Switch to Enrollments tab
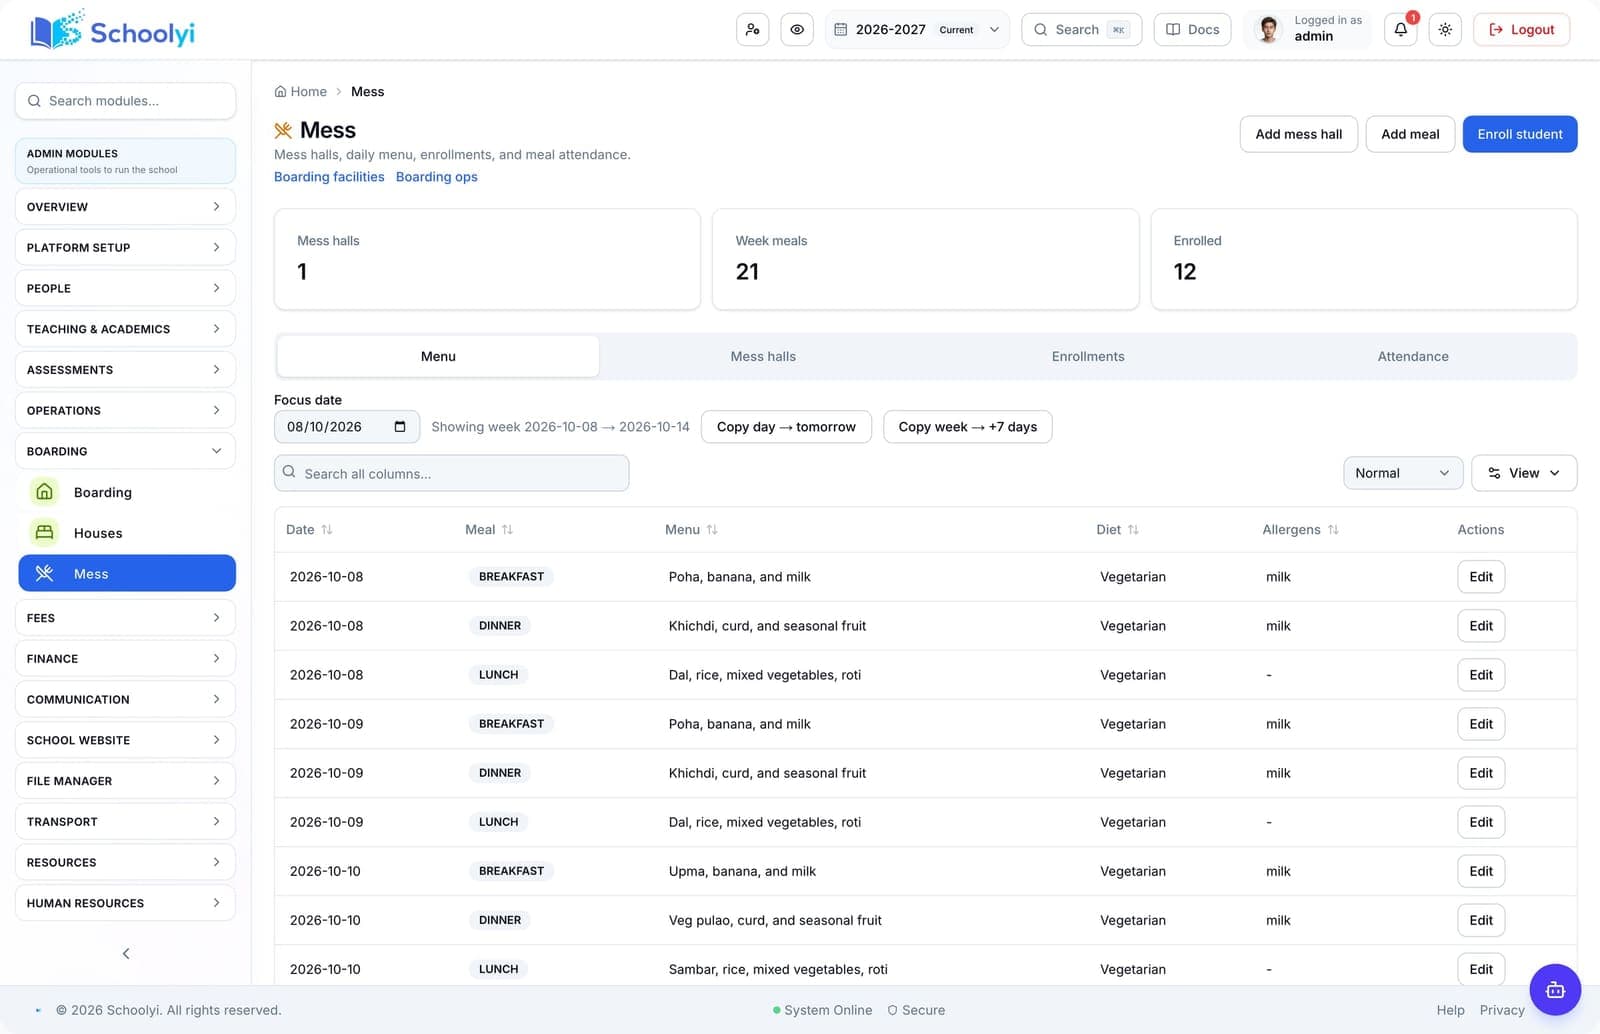The width and height of the screenshot is (1600, 1034). click(x=1088, y=356)
